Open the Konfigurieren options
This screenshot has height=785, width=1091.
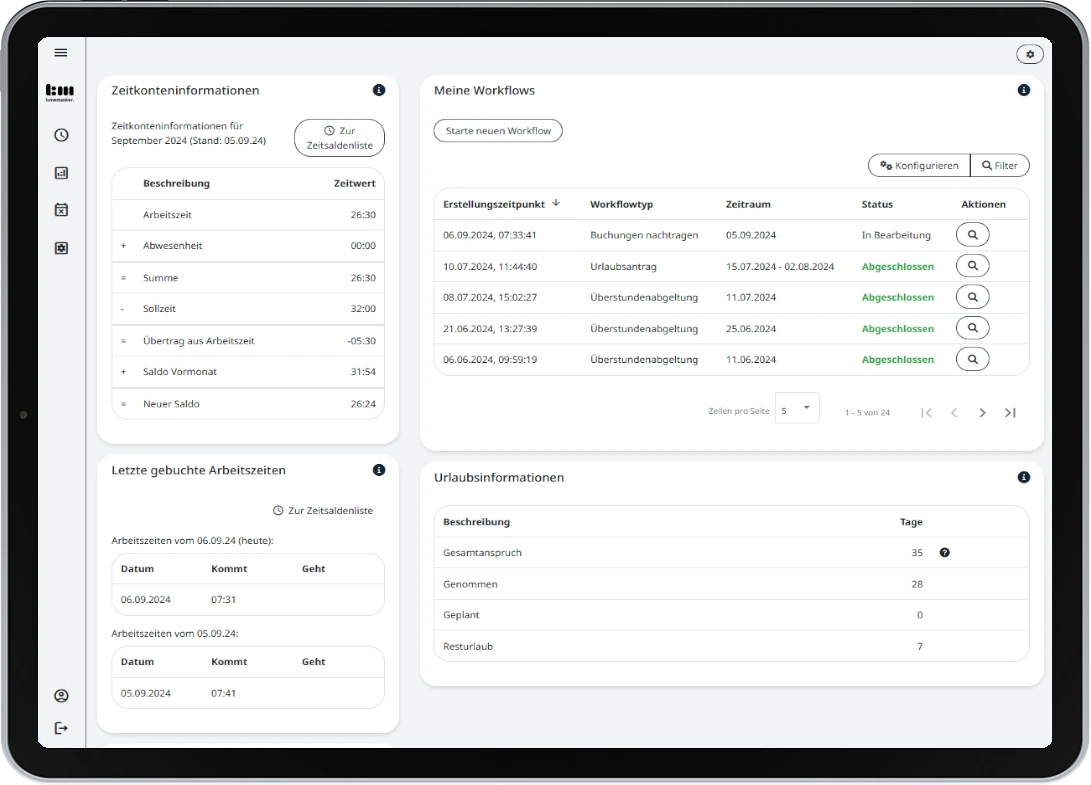tap(919, 165)
